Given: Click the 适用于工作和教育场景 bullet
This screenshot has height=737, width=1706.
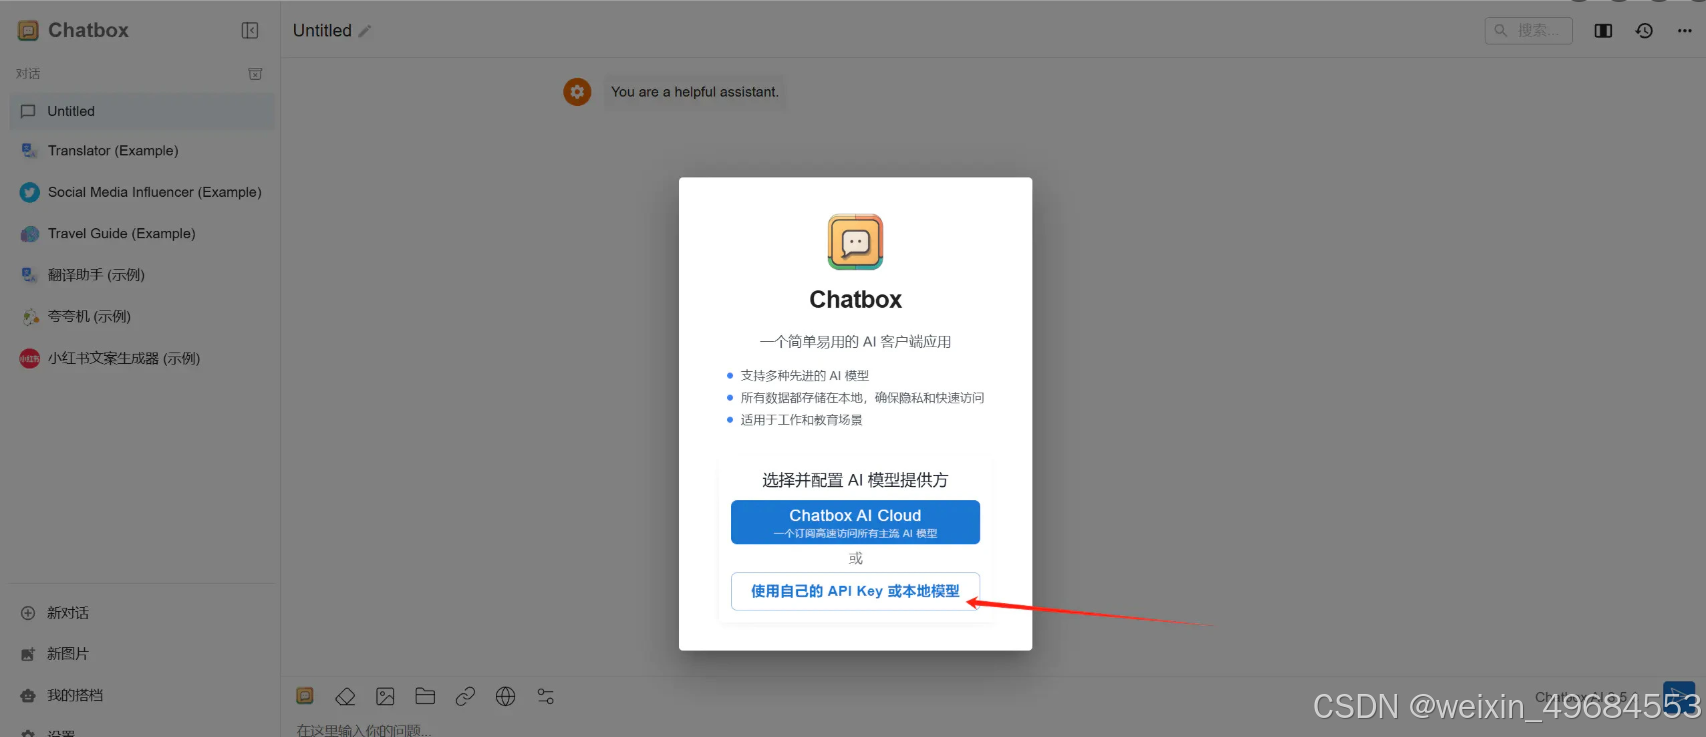Looking at the screenshot, I should [801, 420].
